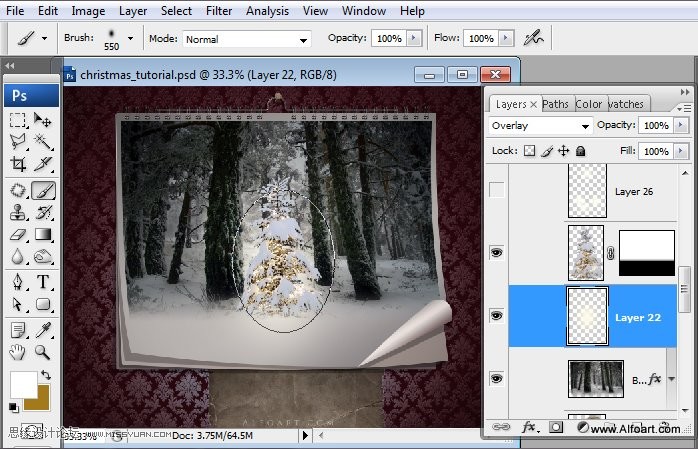Select the Gradient tool
The width and height of the screenshot is (698, 449).
coord(43,235)
